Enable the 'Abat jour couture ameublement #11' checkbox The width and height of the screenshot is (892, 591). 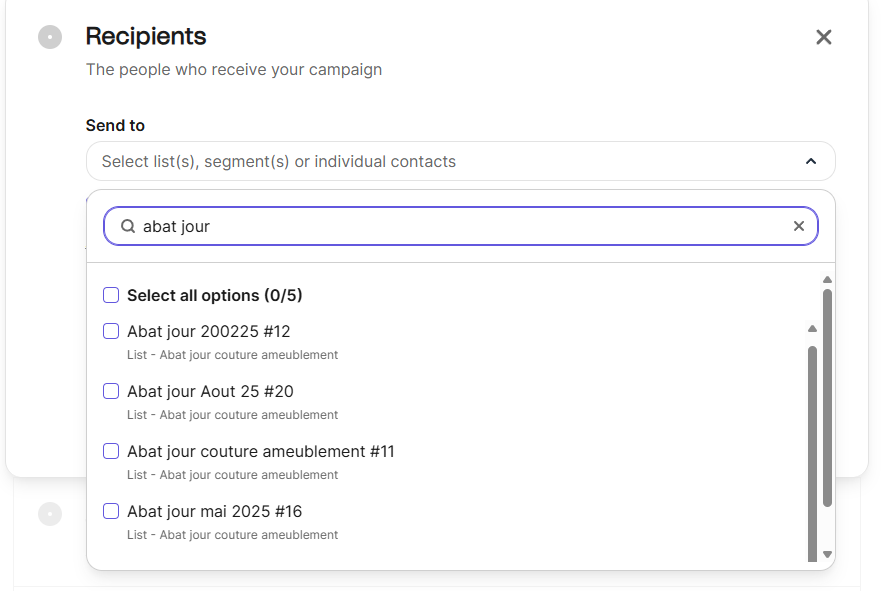pos(111,451)
